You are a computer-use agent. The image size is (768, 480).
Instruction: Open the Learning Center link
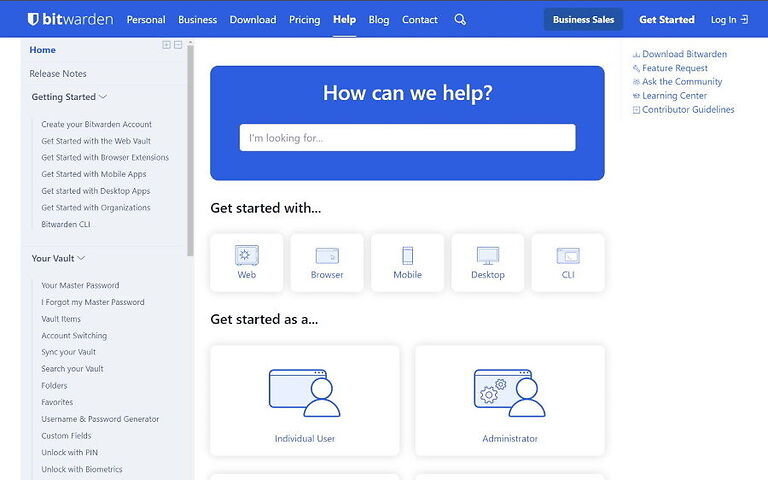(x=674, y=96)
